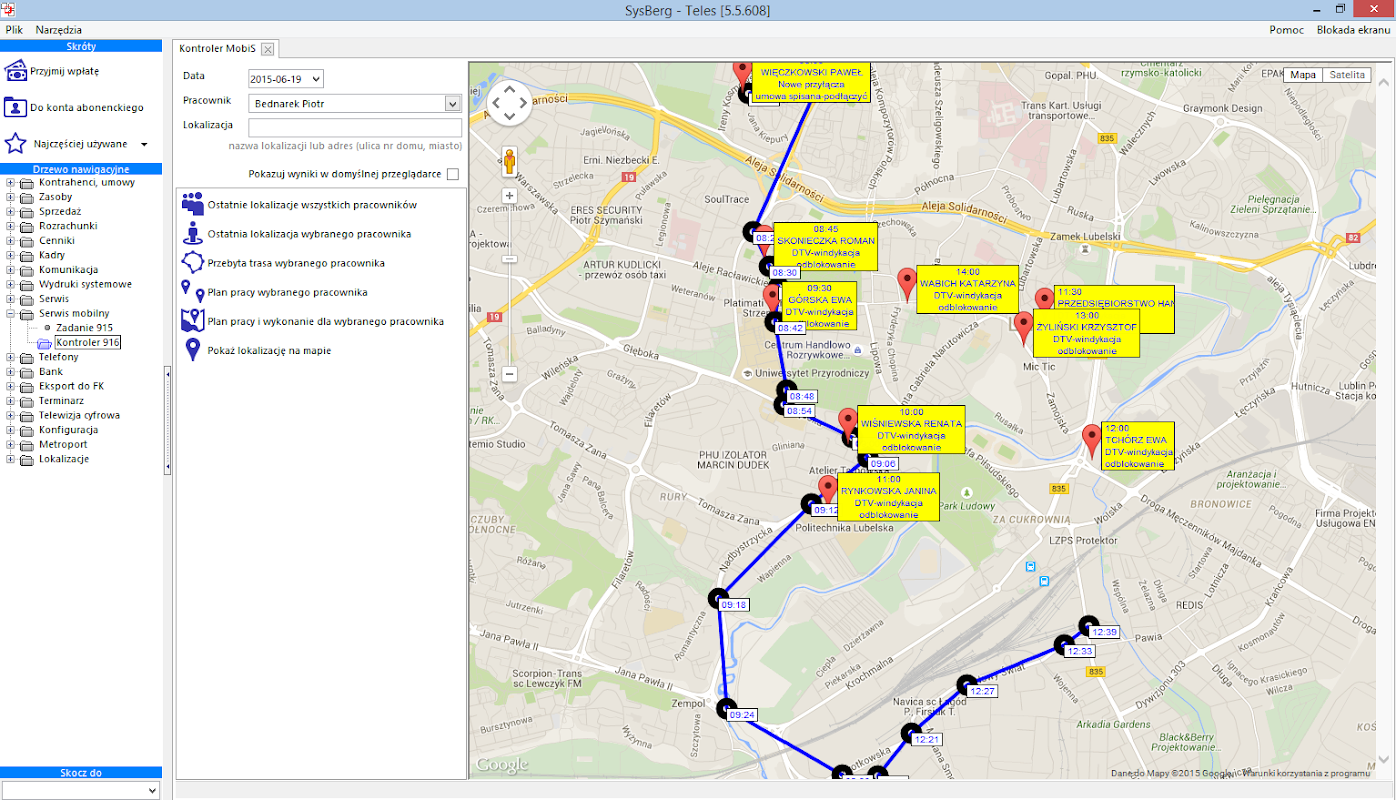
Task: Expand the Sprzedaż tree node
Action: point(11,212)
